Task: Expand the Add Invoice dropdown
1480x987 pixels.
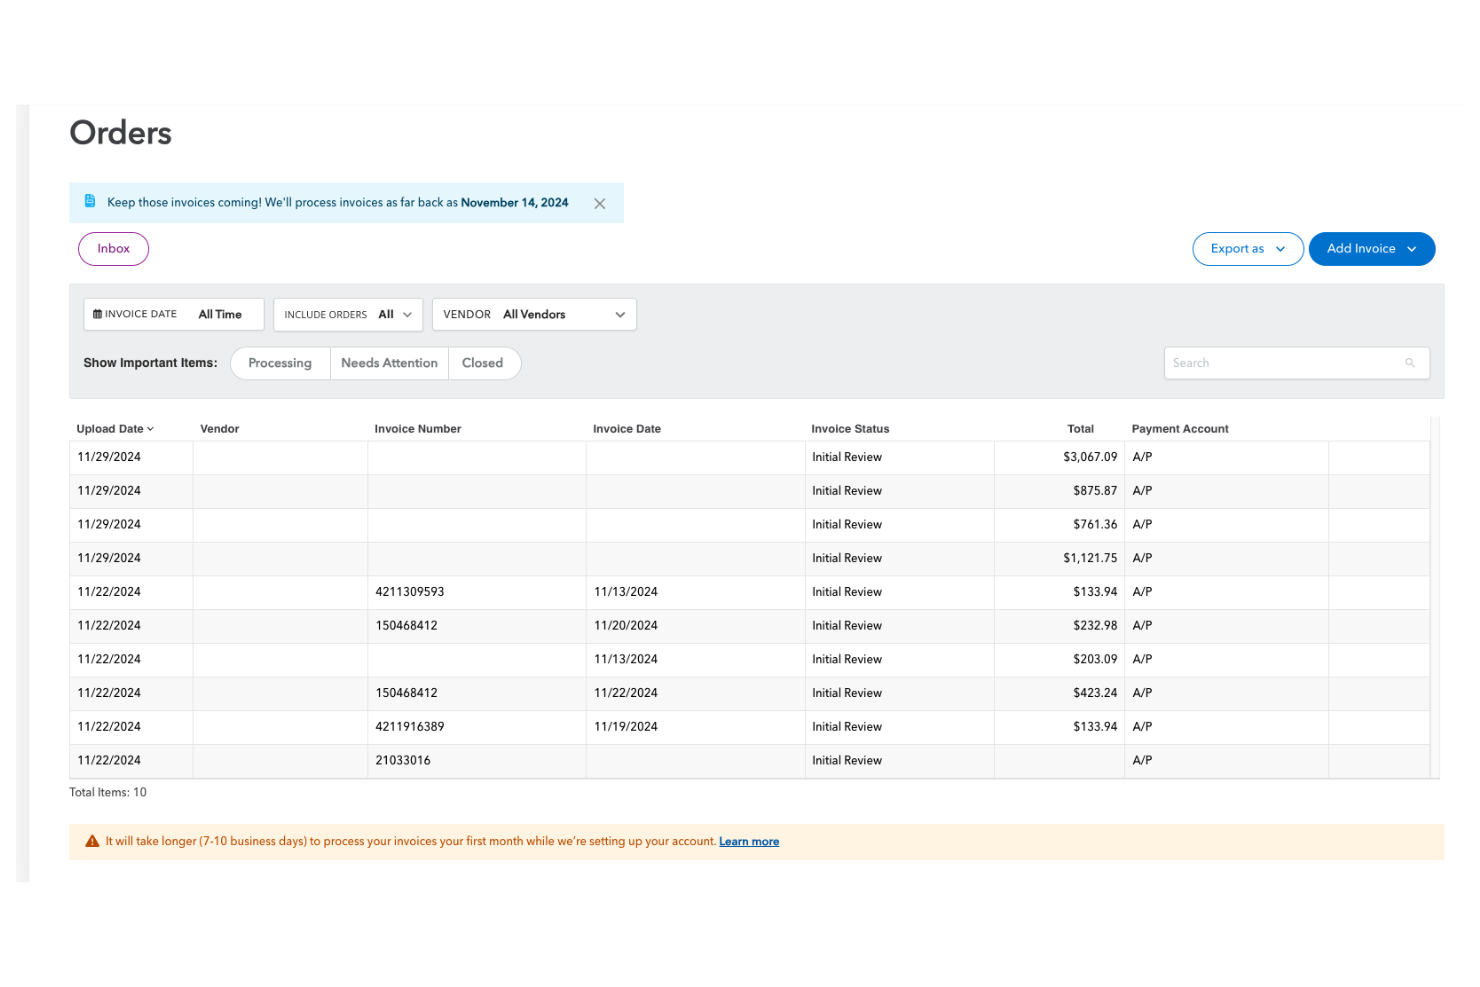Action: pyautogui.click(x=1371, y=248)
